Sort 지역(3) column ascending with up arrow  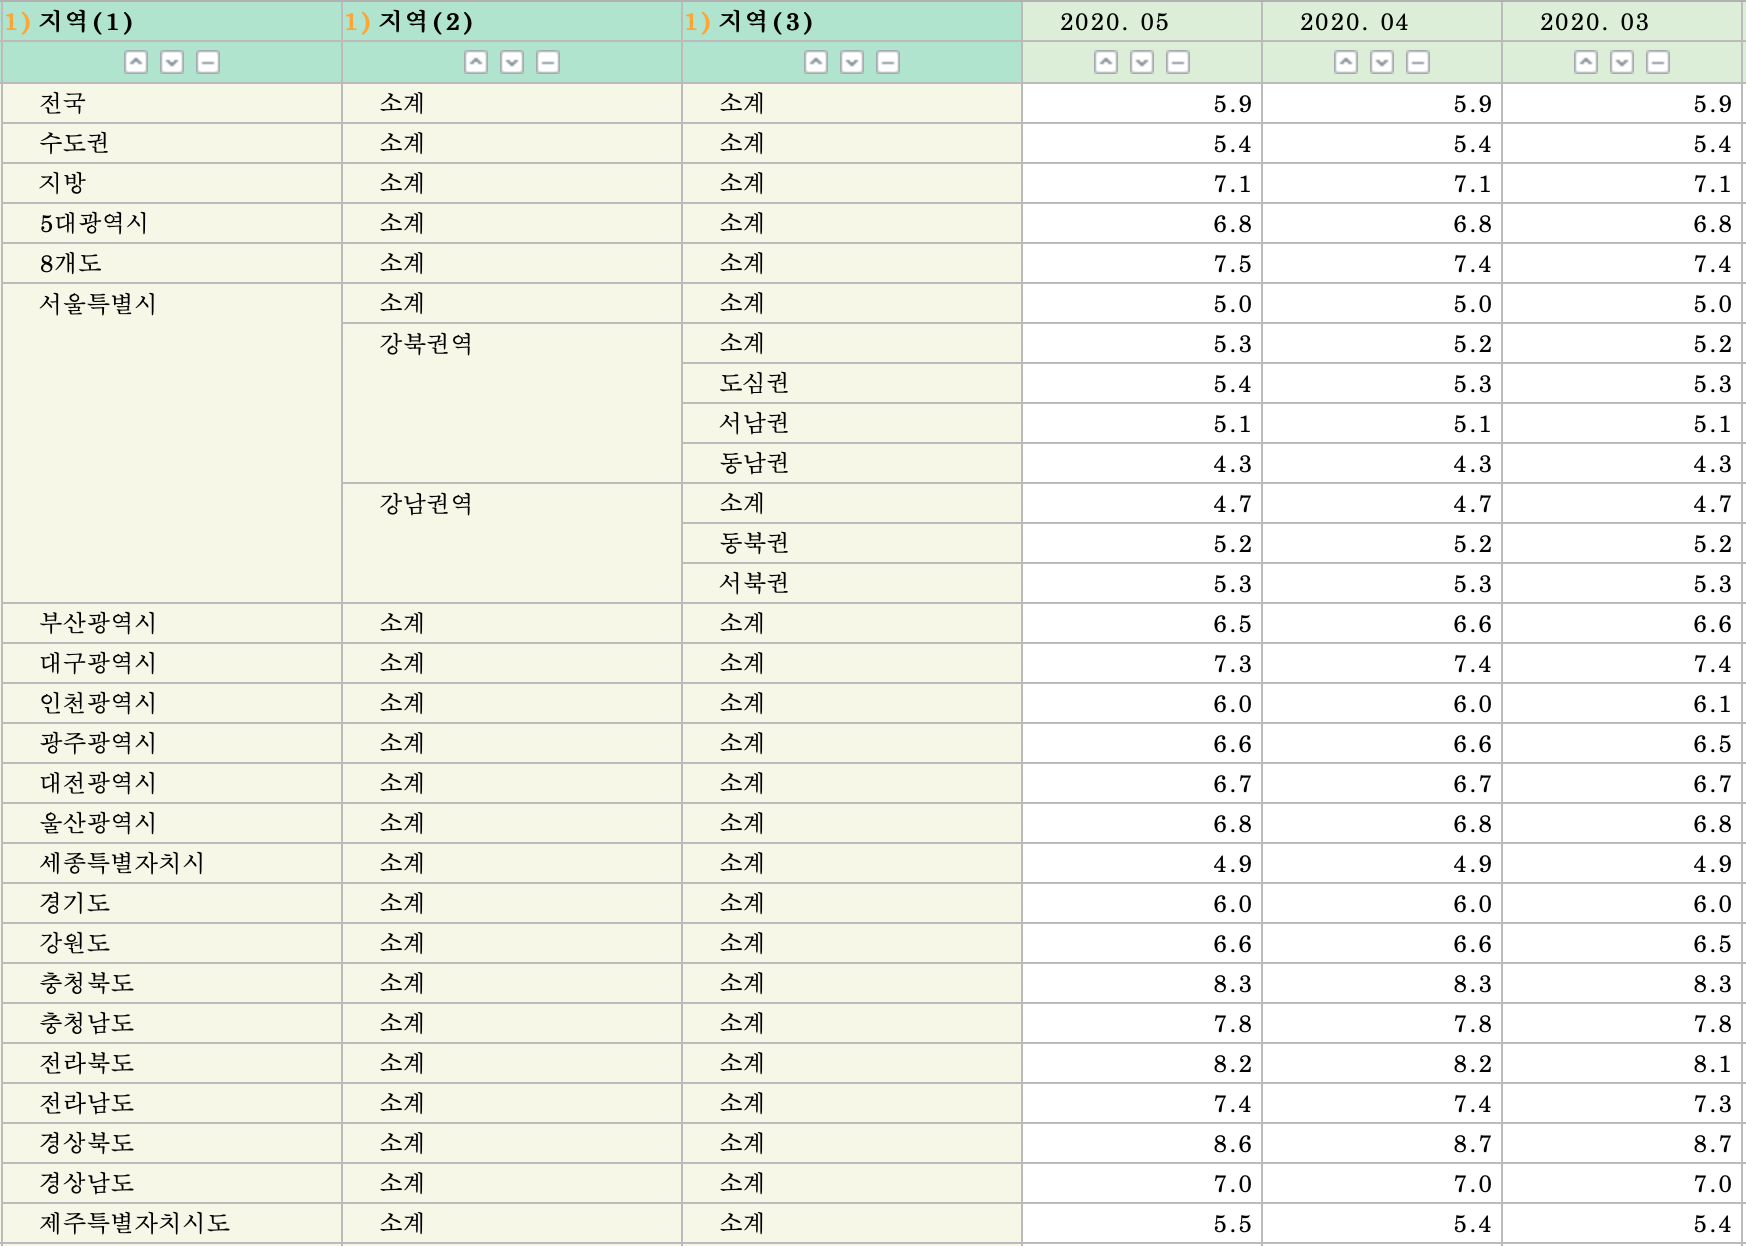(x=816, y=62)
